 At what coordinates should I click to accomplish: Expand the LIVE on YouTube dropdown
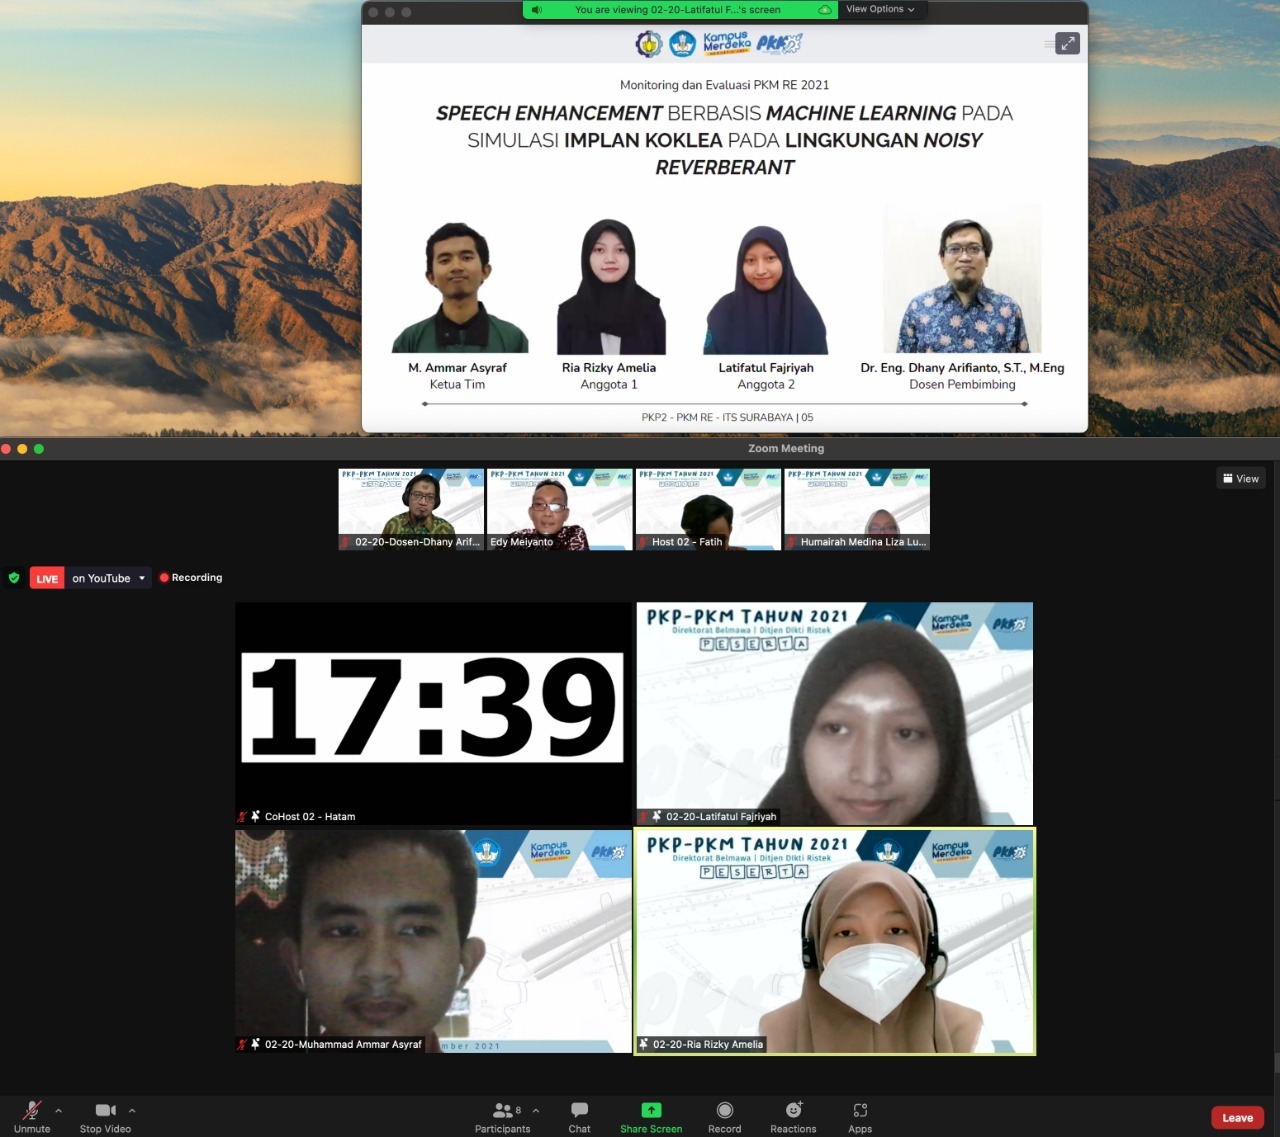(142, 578)
